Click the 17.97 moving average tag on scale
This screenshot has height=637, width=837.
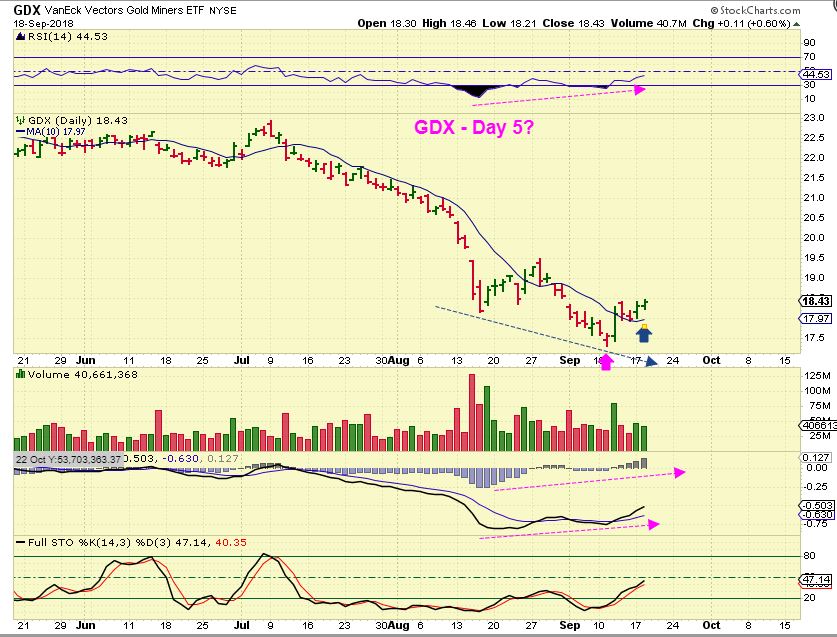(816, 318)
